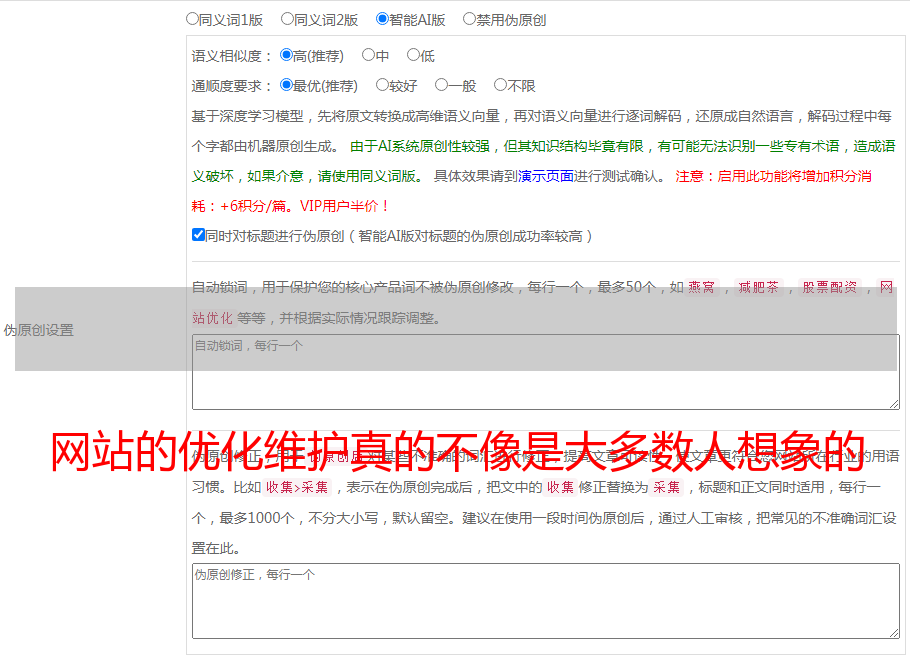Click the 收集>采集 example code
This screenshot has width=911, height=658.
coord(297,487)
